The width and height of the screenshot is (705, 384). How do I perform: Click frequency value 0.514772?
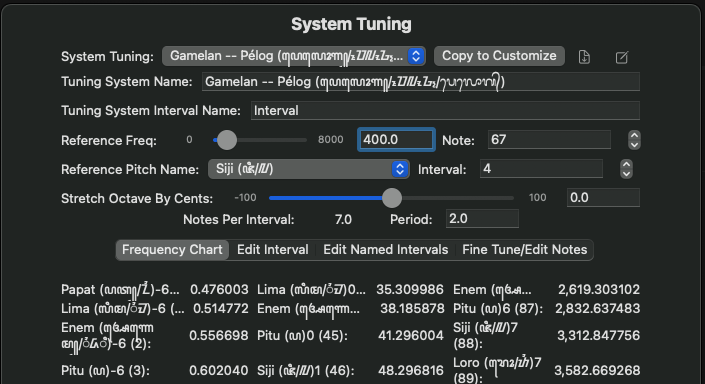coord(220,308)
